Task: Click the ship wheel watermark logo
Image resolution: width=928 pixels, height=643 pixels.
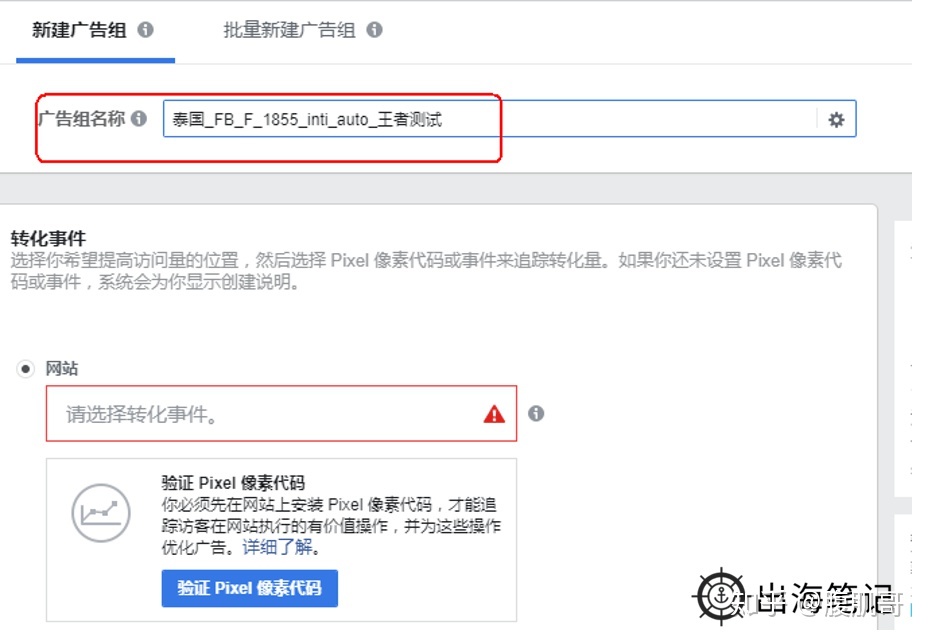Action: point(720,596)
